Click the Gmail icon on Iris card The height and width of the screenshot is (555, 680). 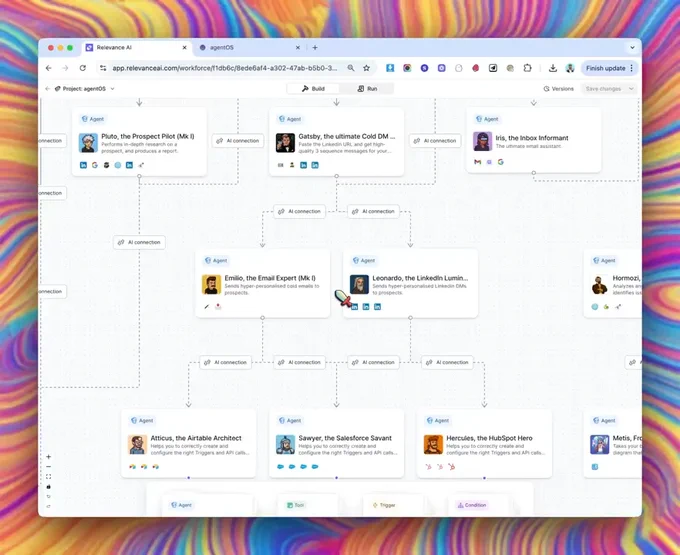[x=477, y=162]
